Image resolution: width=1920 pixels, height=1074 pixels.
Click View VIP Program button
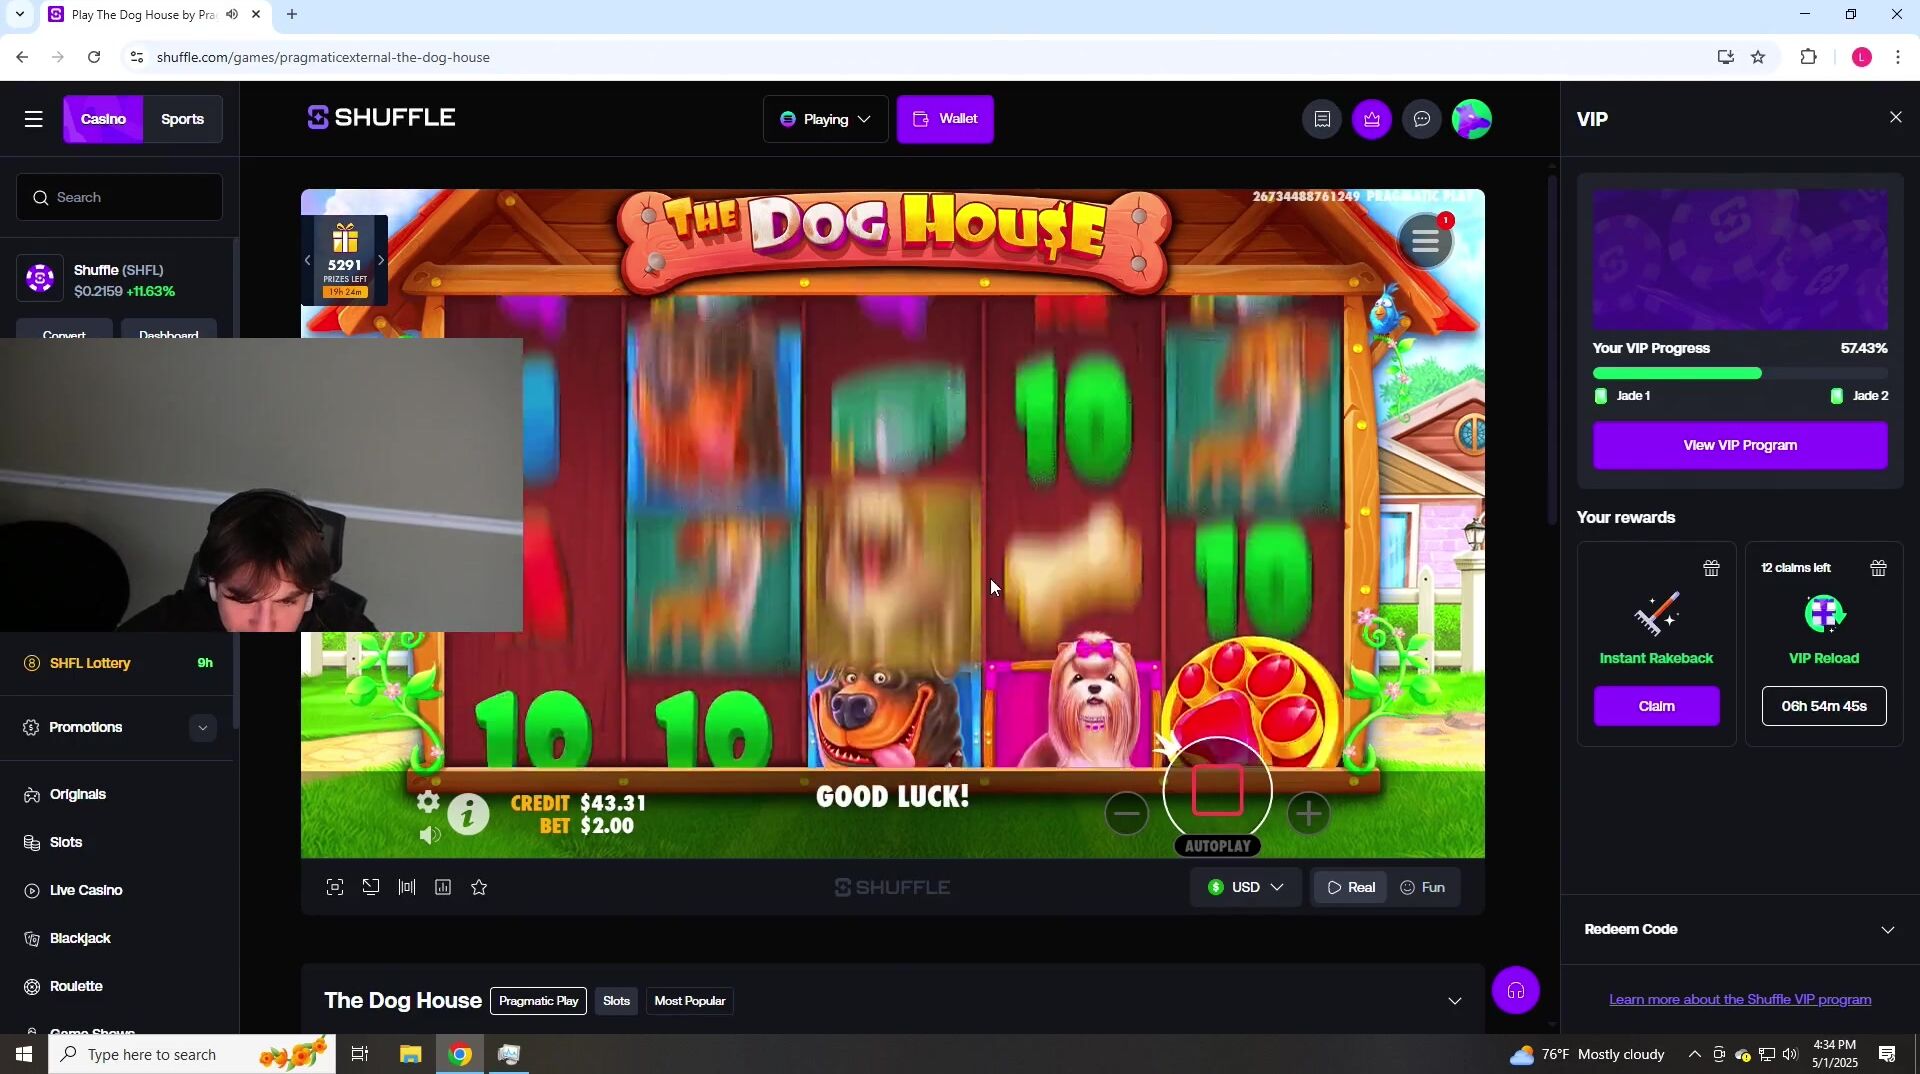(x=1740, y=445)
